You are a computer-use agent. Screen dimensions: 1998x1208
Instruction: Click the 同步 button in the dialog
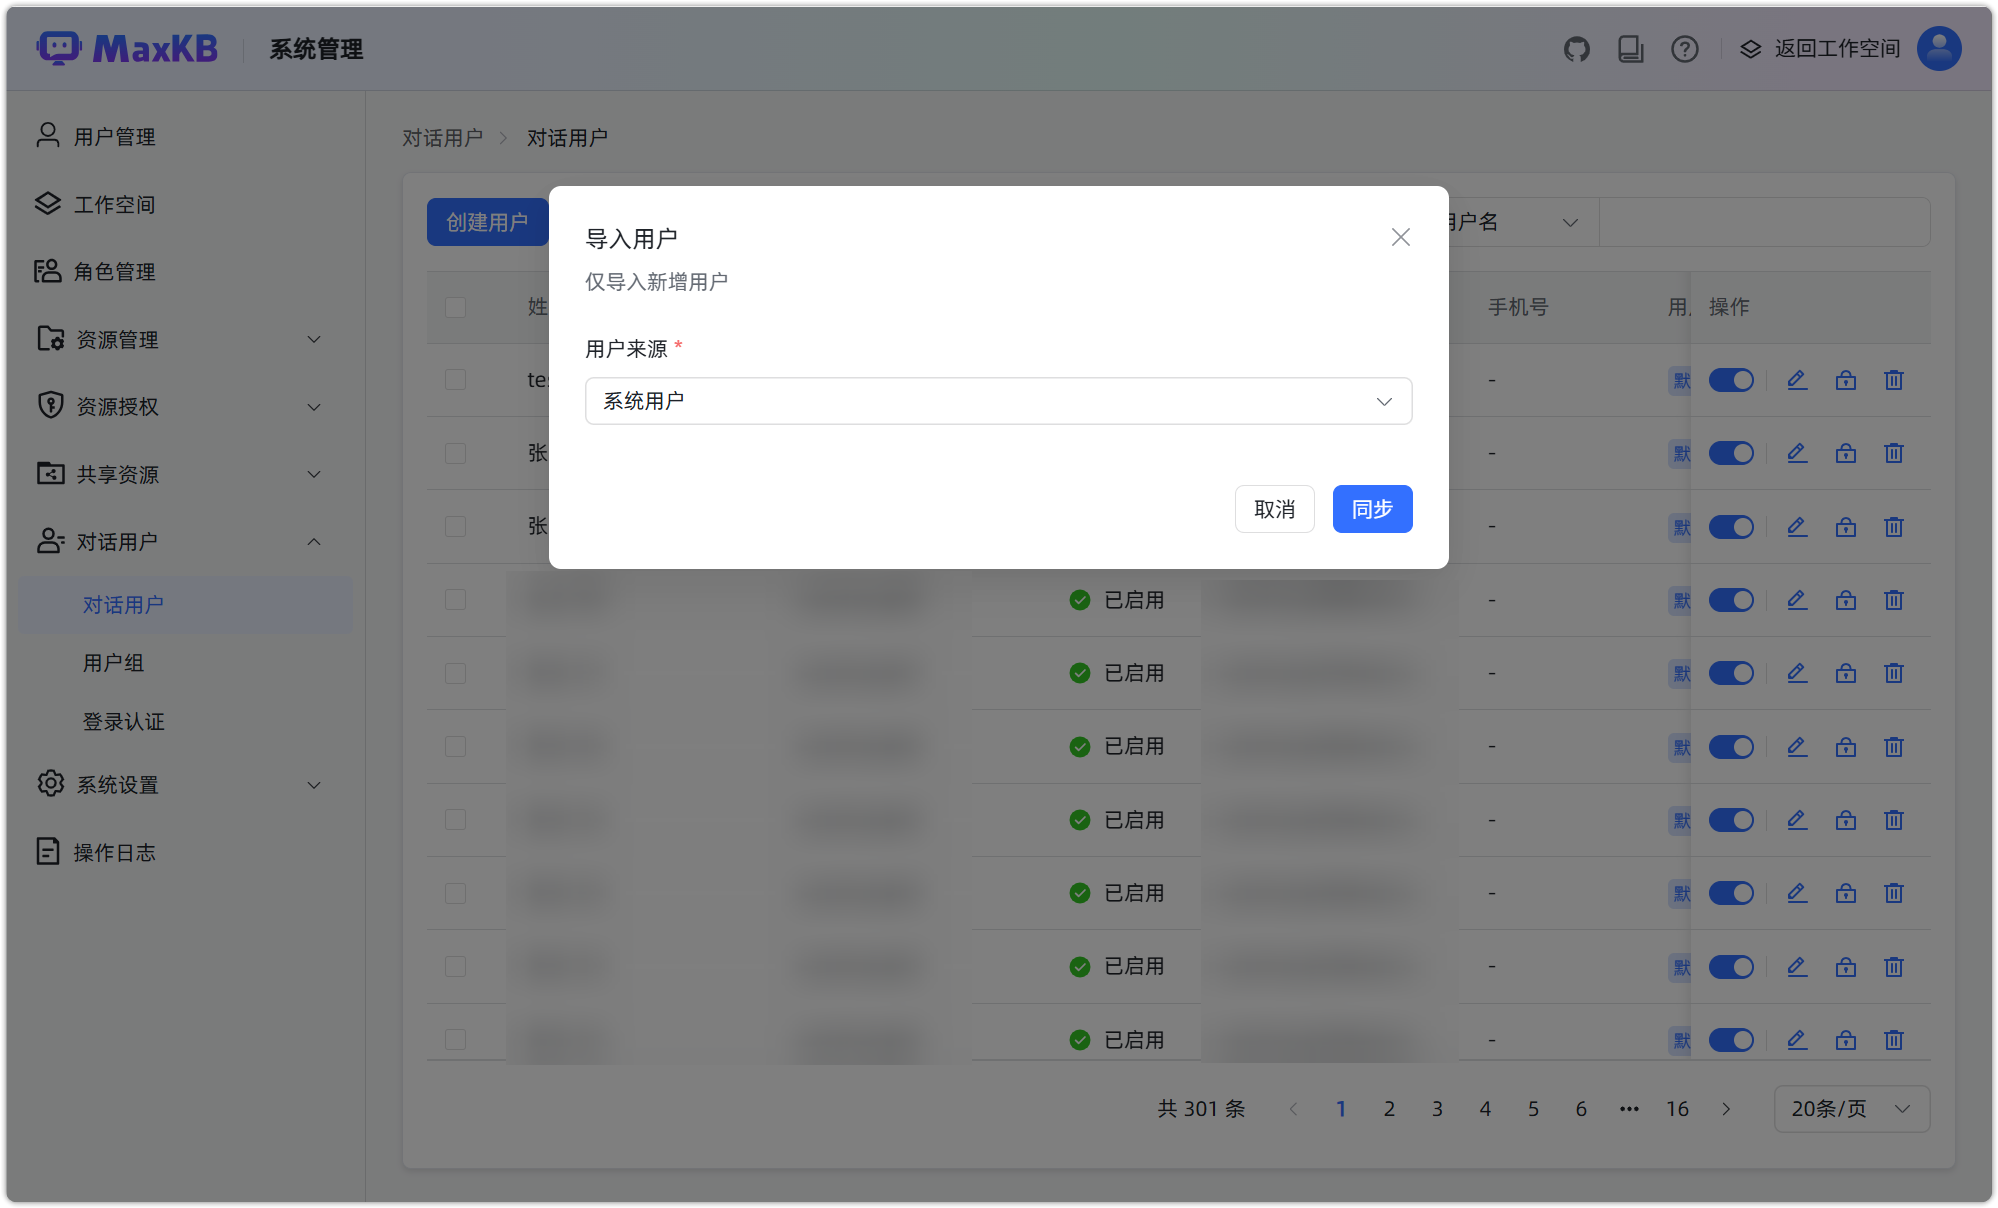tap(1372, 509)
